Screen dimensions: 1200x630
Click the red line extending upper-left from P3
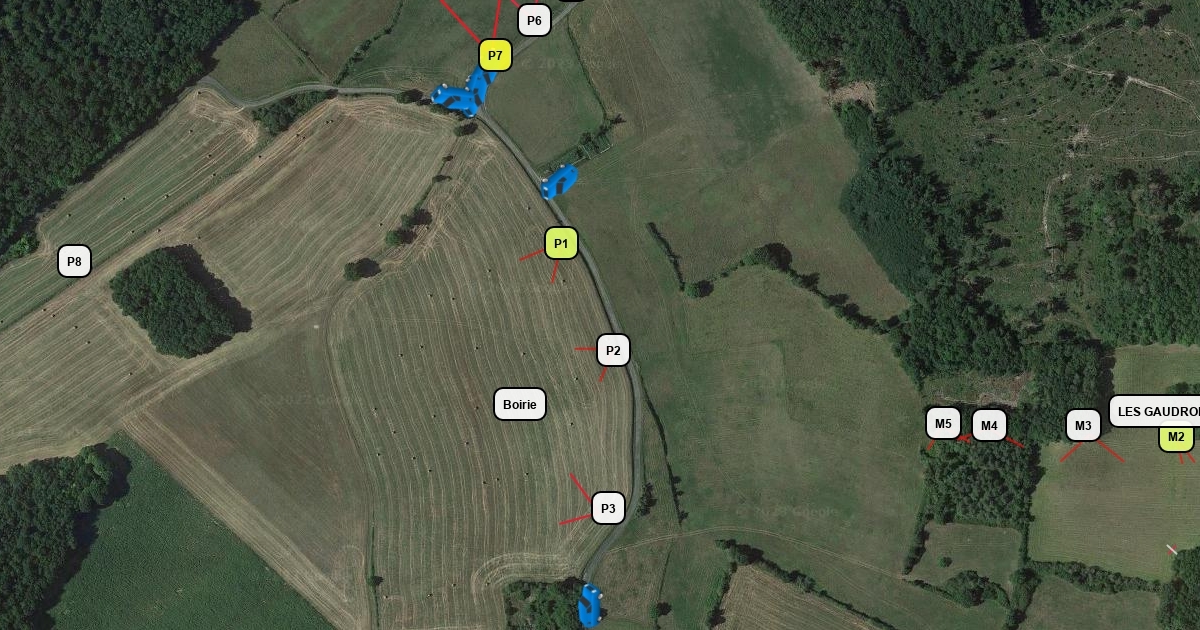click(x=581, y=487)
